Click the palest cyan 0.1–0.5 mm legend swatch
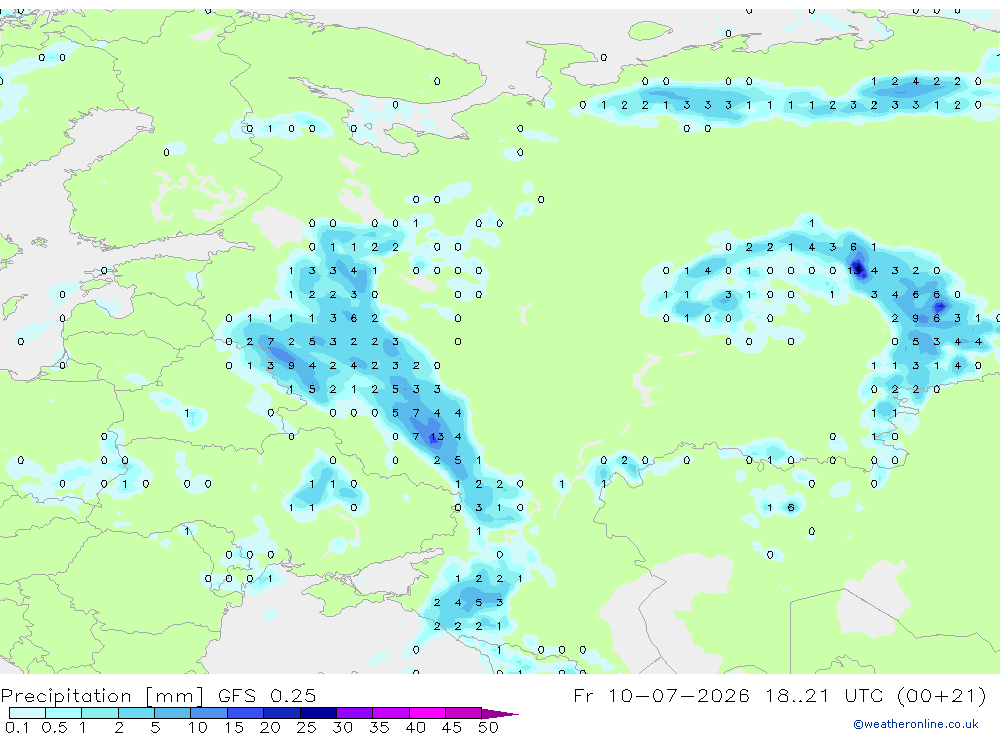 [x=27, y=713]
